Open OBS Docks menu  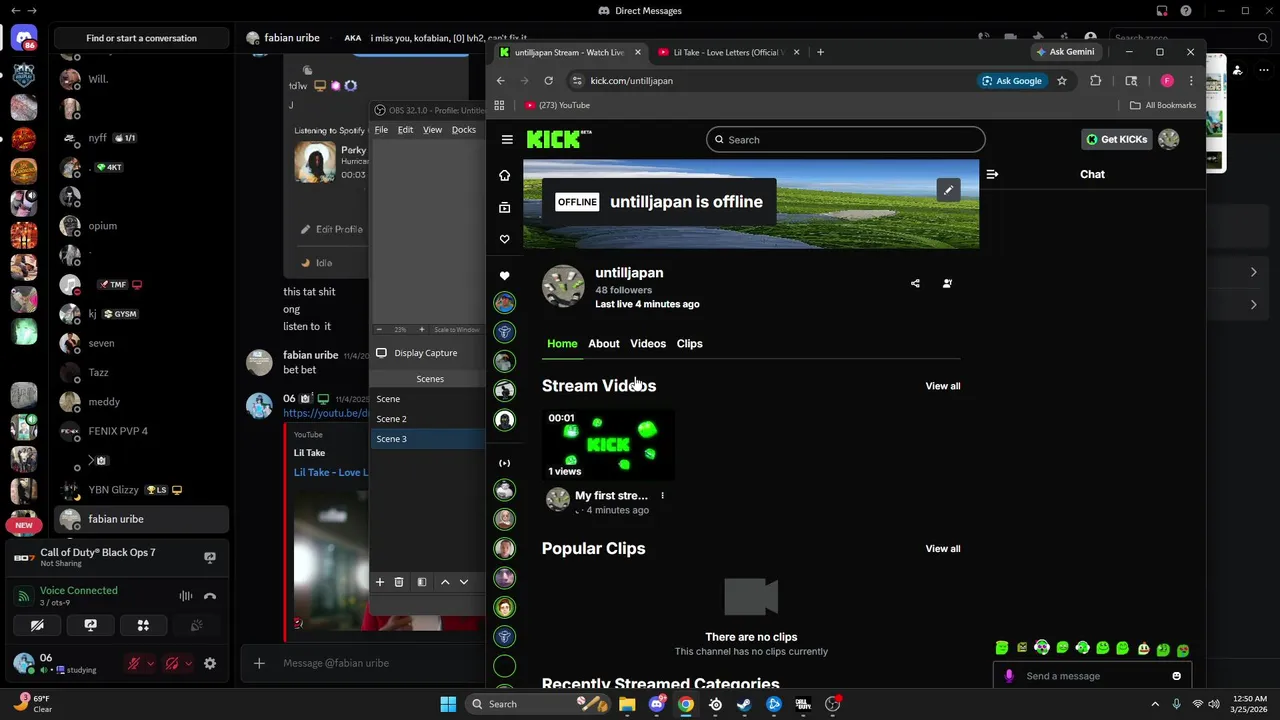pyautogui.click(x=464, y=130)
